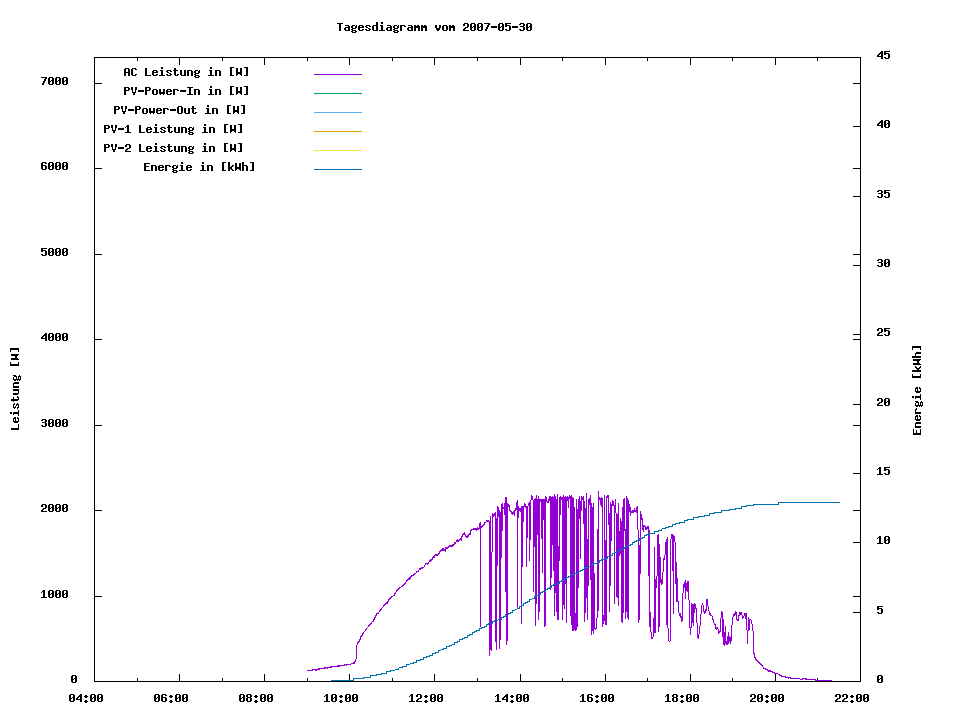The height and width of the screenshot is (720, 960).
Task: Select the PV-2 Leistung legend label
Action: pyautogui.click(x=173, y=148)
